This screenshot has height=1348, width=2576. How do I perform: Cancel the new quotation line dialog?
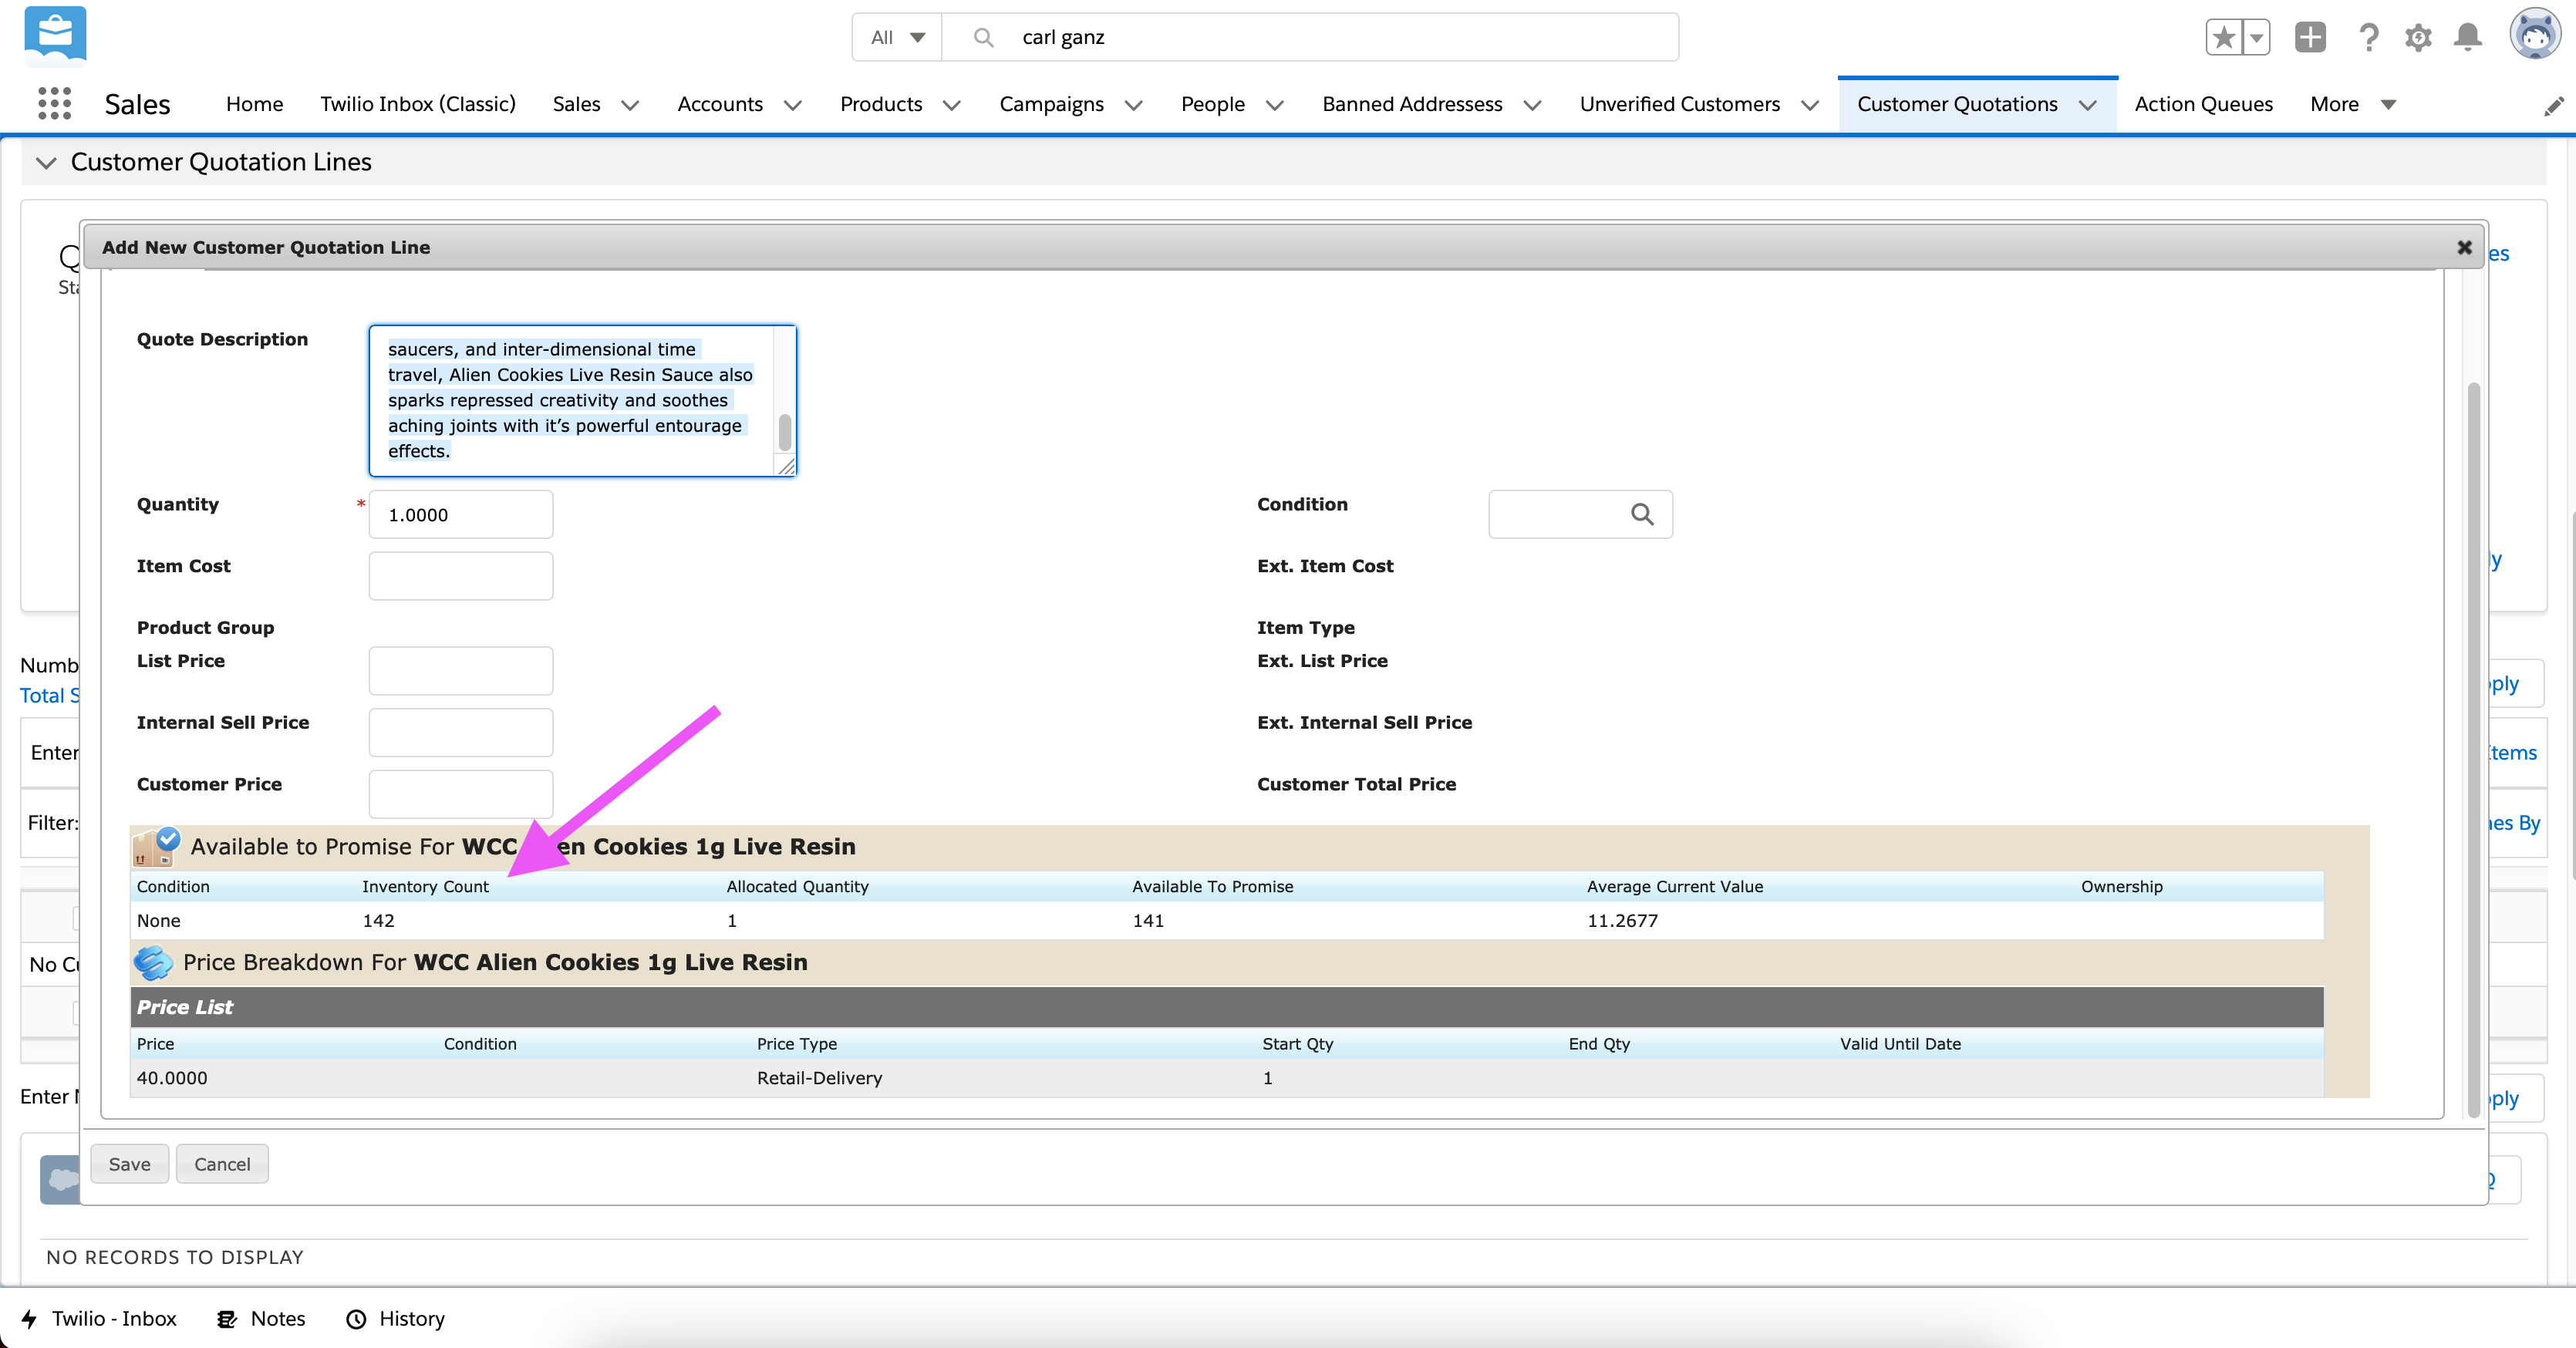click(222, 1164)
